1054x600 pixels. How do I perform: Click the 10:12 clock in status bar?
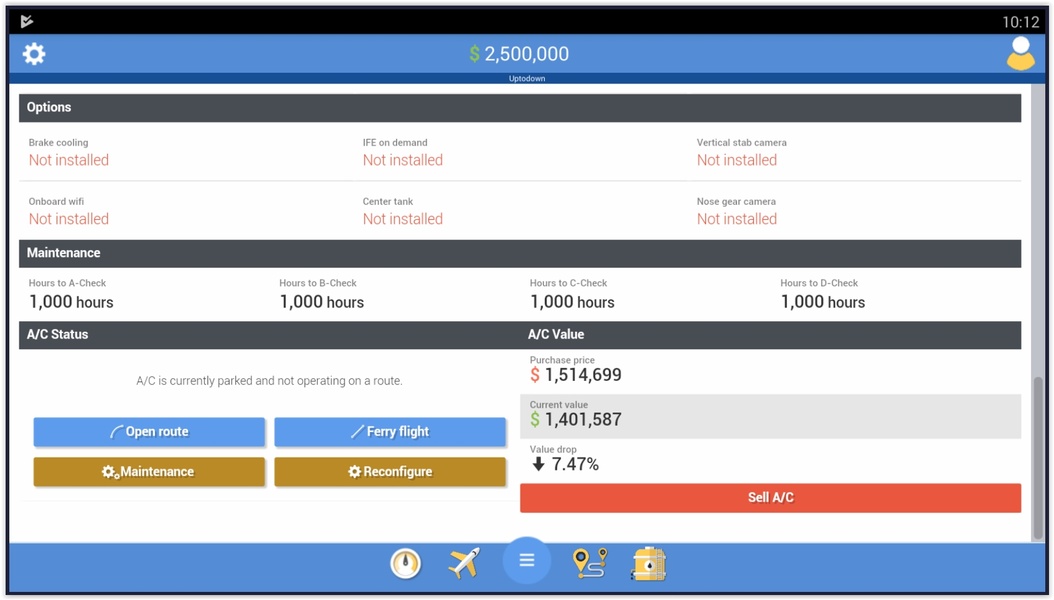[x=1020, y=22]
